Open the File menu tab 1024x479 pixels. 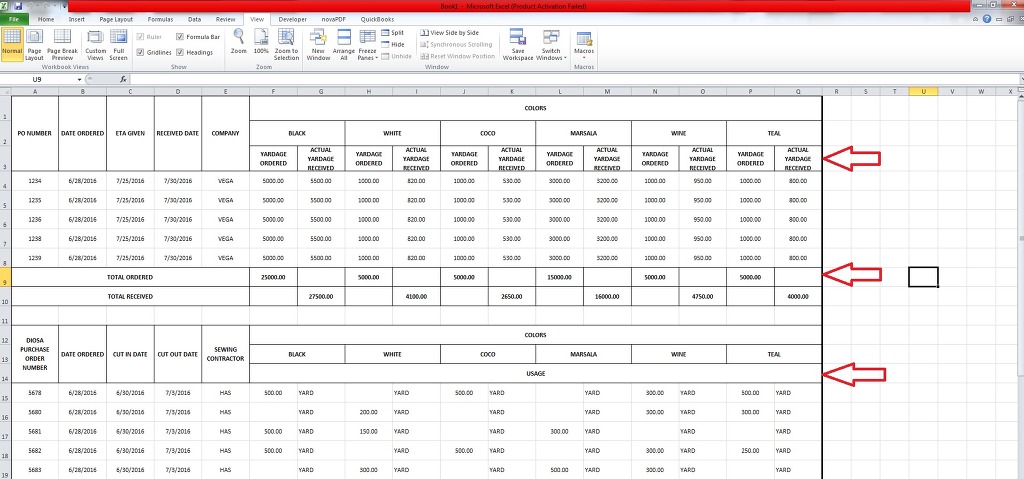[15, 19]
